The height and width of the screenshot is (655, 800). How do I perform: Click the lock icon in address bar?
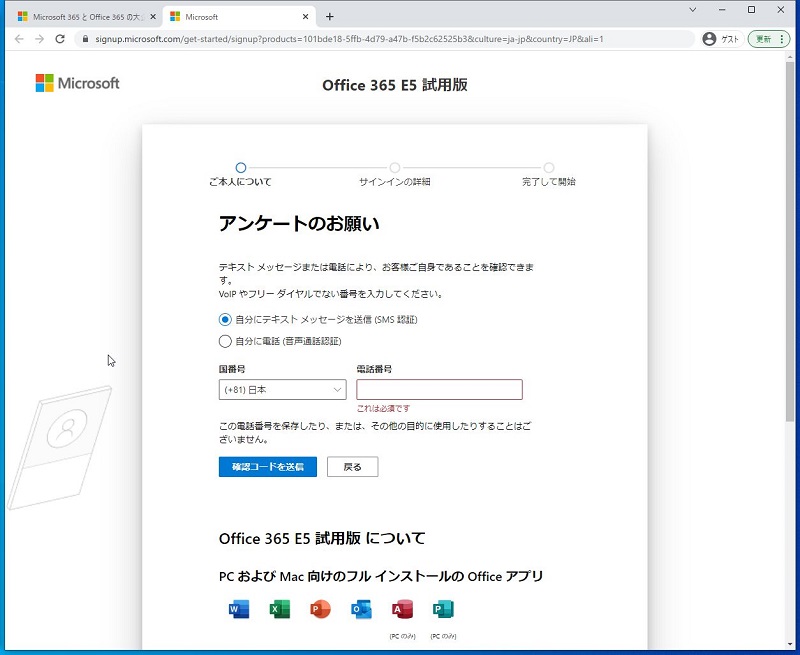pos(85,39)
